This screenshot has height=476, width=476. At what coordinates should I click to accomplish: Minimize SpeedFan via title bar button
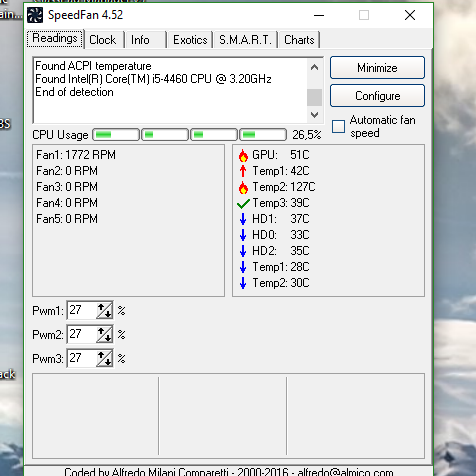tap(319, 15)
